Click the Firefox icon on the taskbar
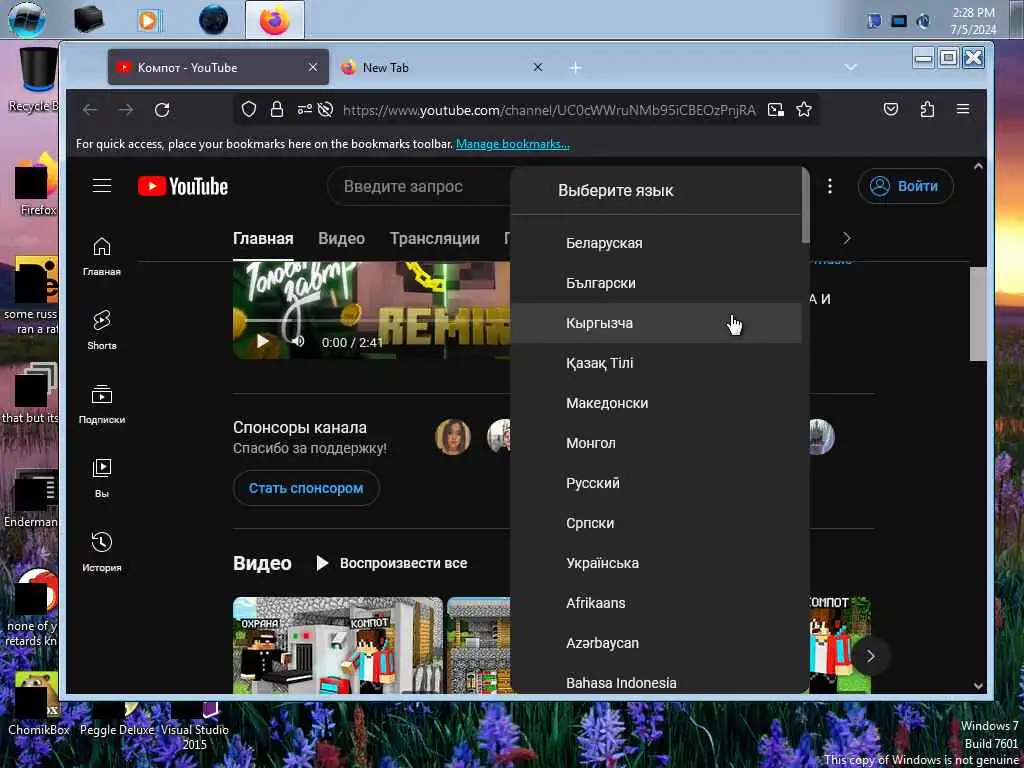The image size is (1024, 768). pos(274,20)
